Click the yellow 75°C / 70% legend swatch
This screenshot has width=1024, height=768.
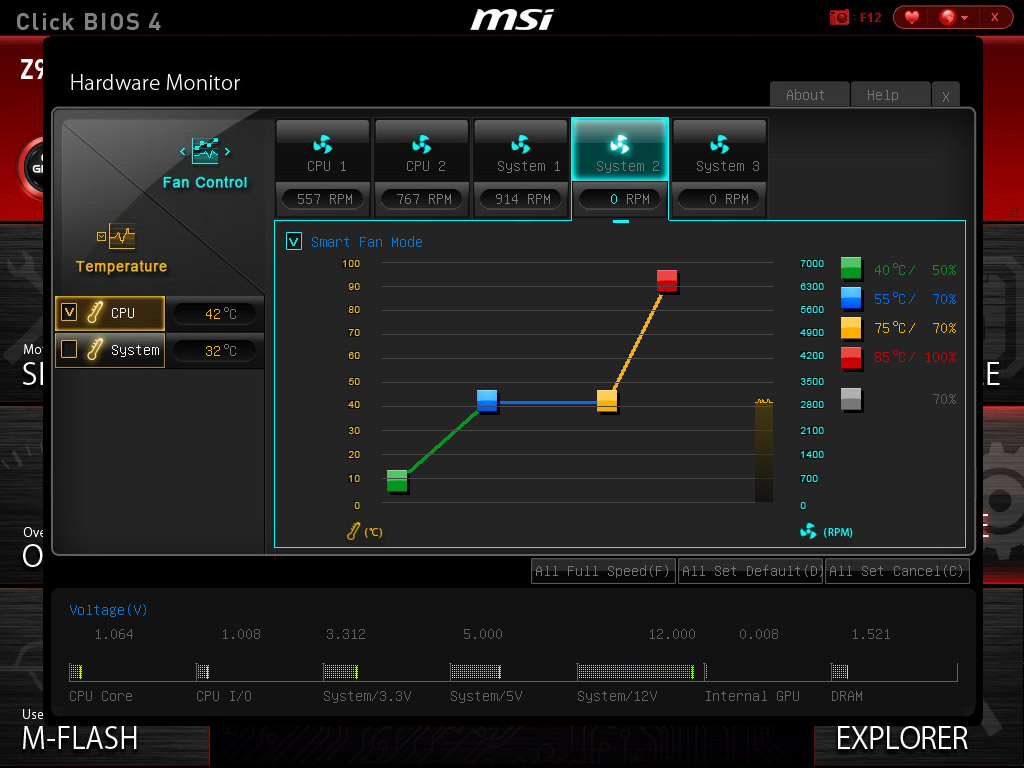[x=851, y=327]
